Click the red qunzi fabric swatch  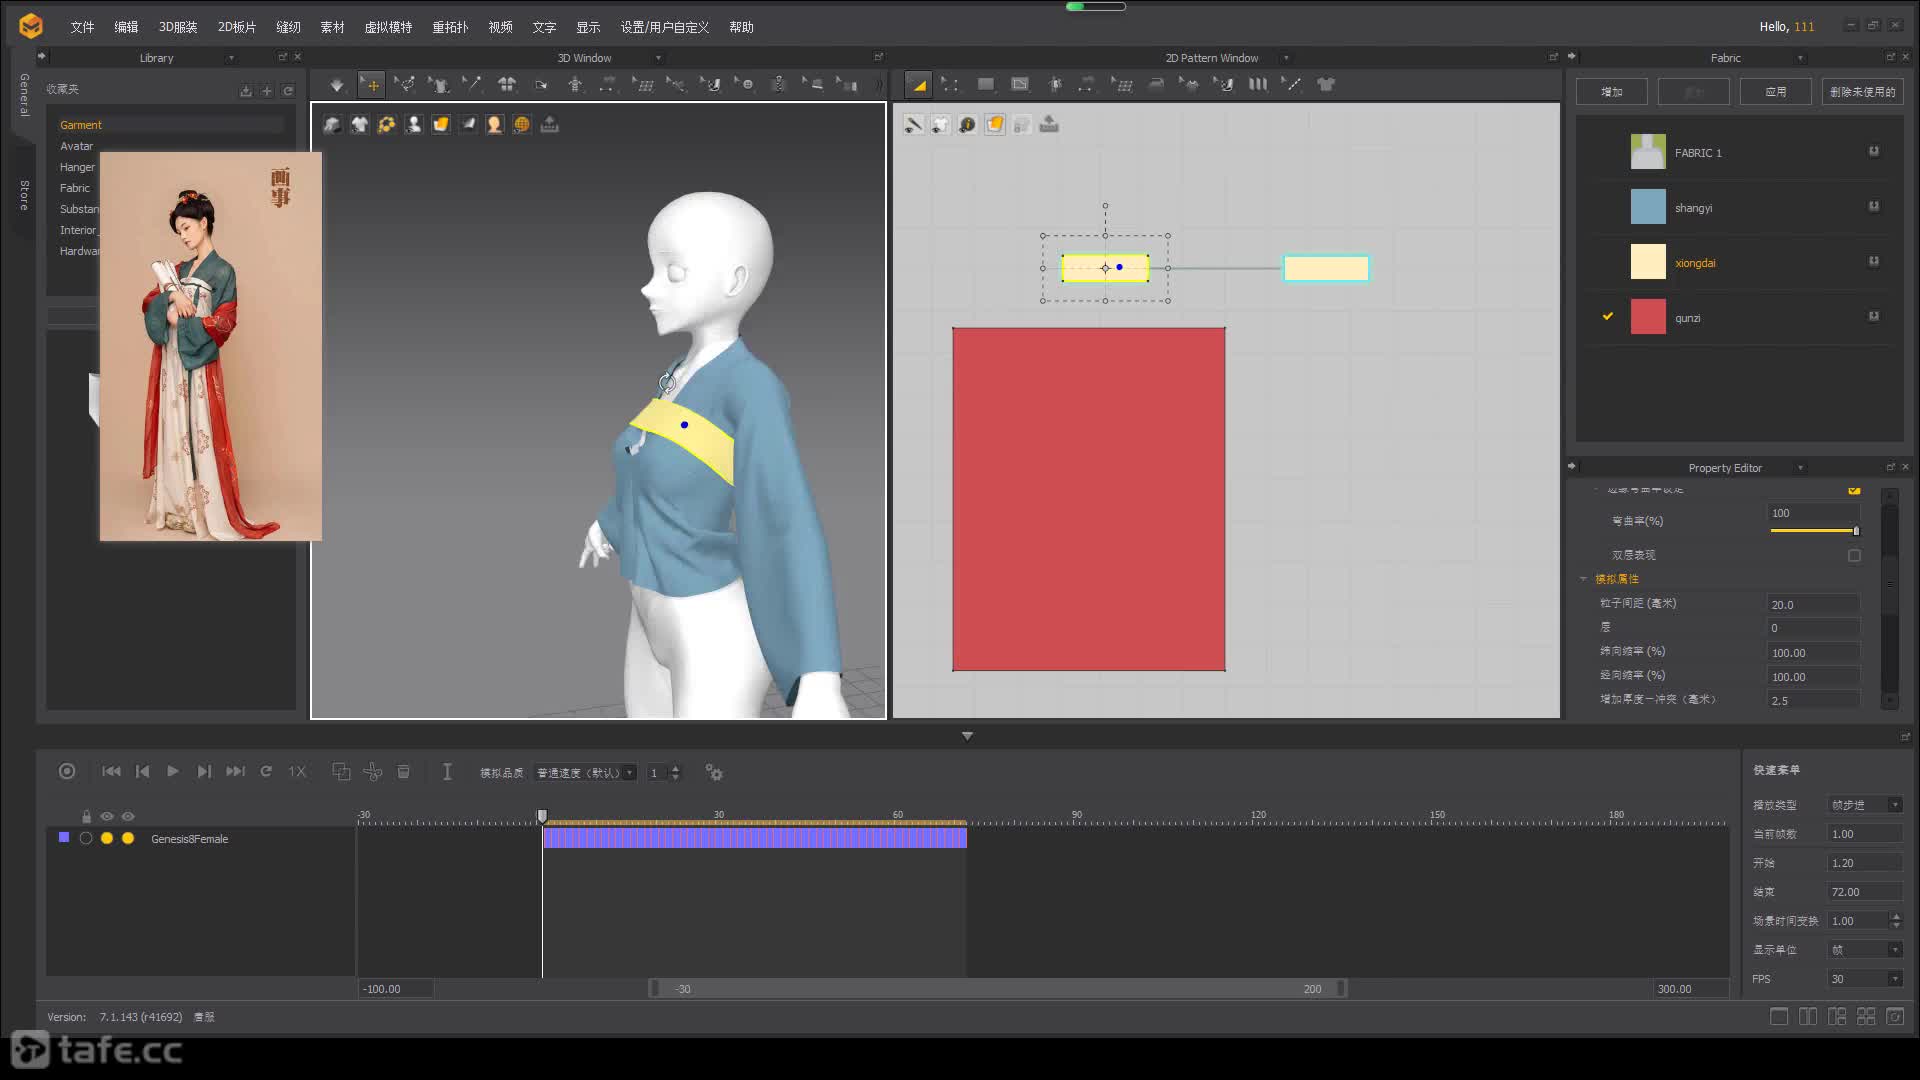coord(1648,317)
